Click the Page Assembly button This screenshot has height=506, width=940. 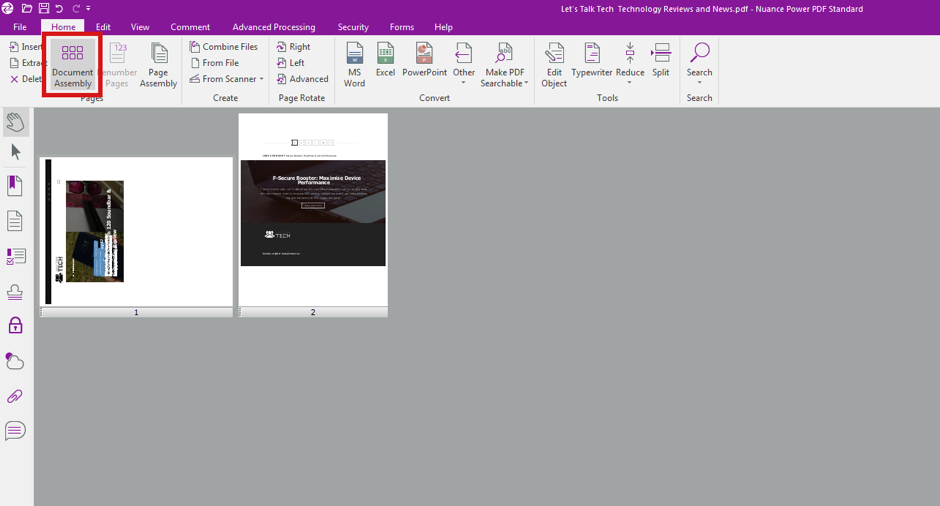(x=158, y=65)
